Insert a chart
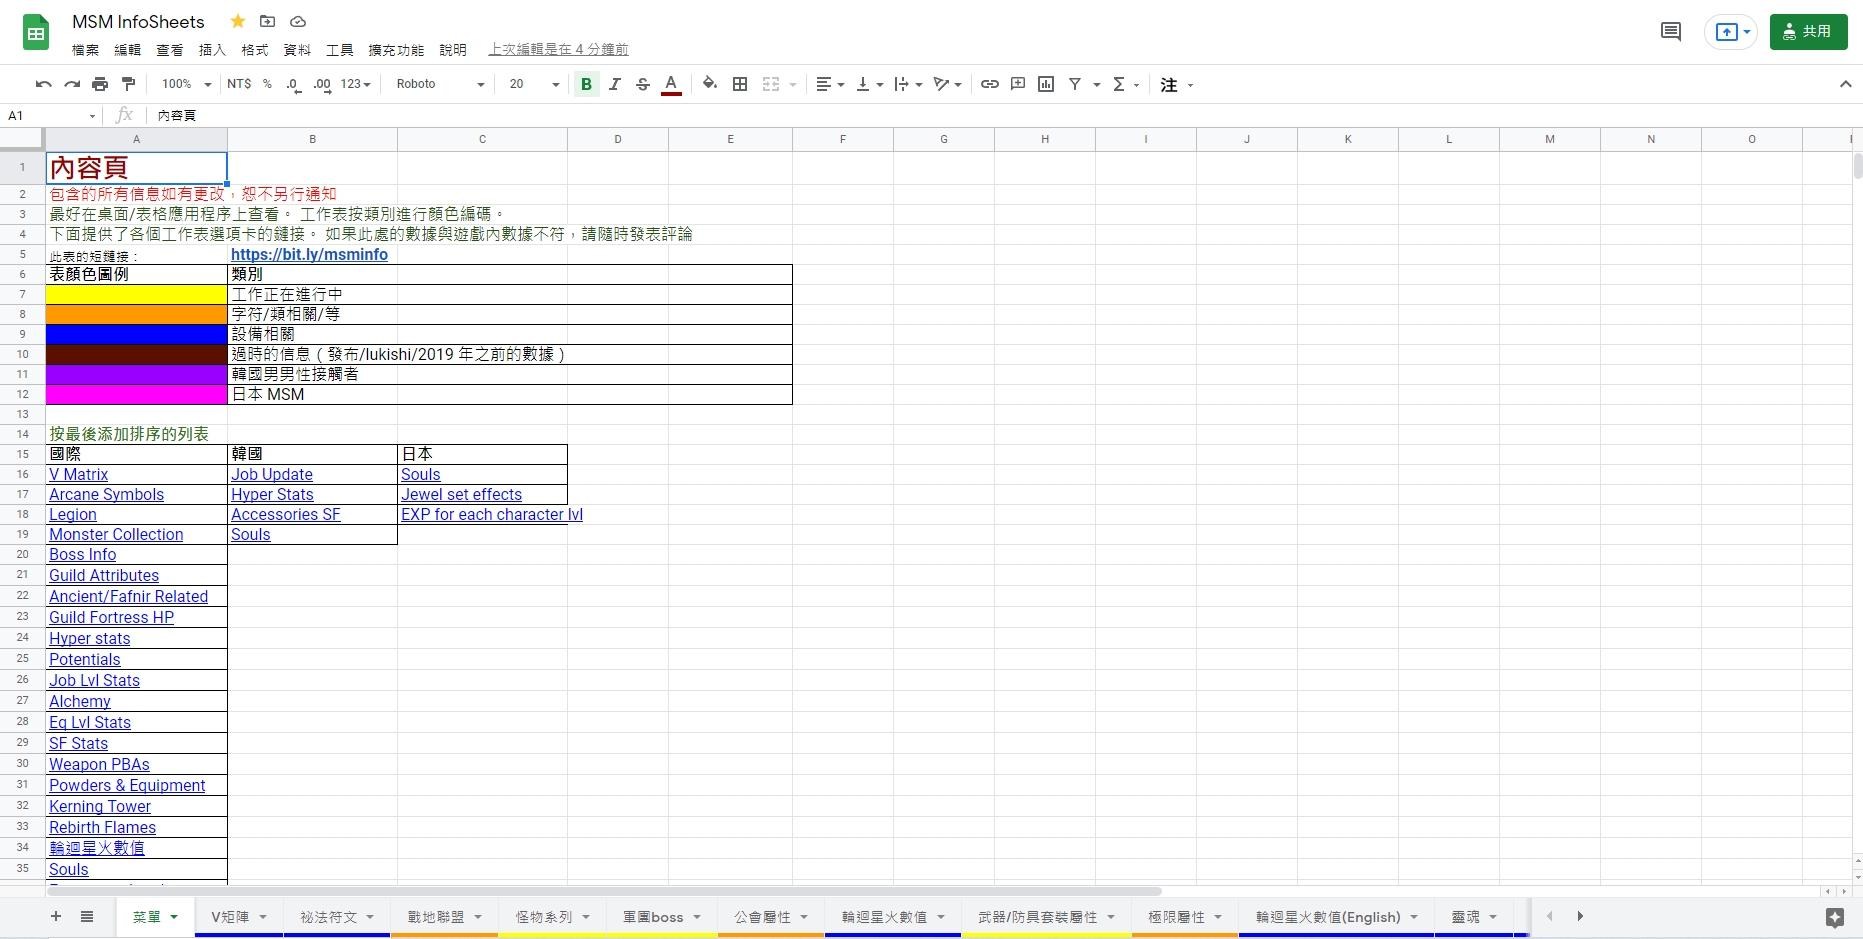Screen dimensions: 1863x939 [1046, 84]
